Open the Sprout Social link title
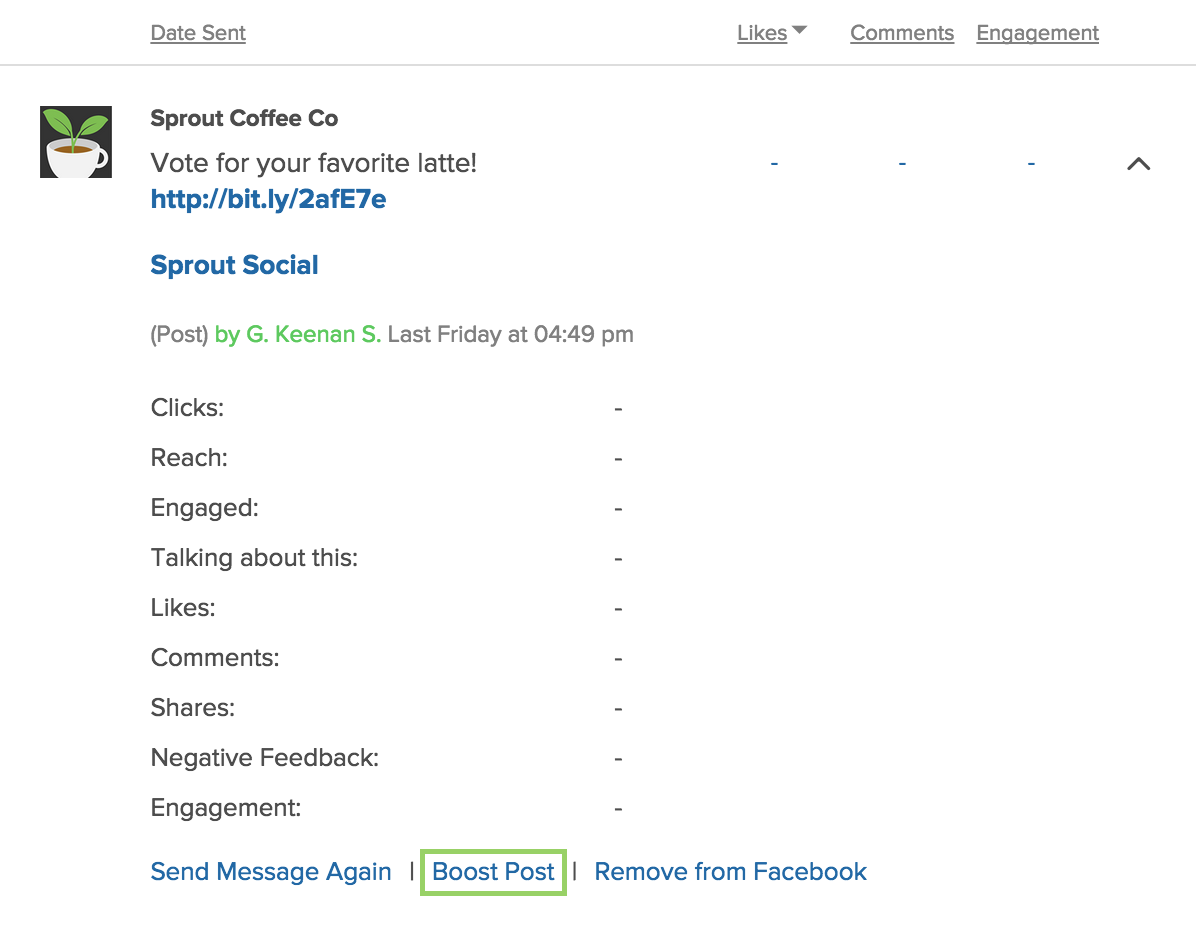The image size is (1196, 930). point(234,265)
